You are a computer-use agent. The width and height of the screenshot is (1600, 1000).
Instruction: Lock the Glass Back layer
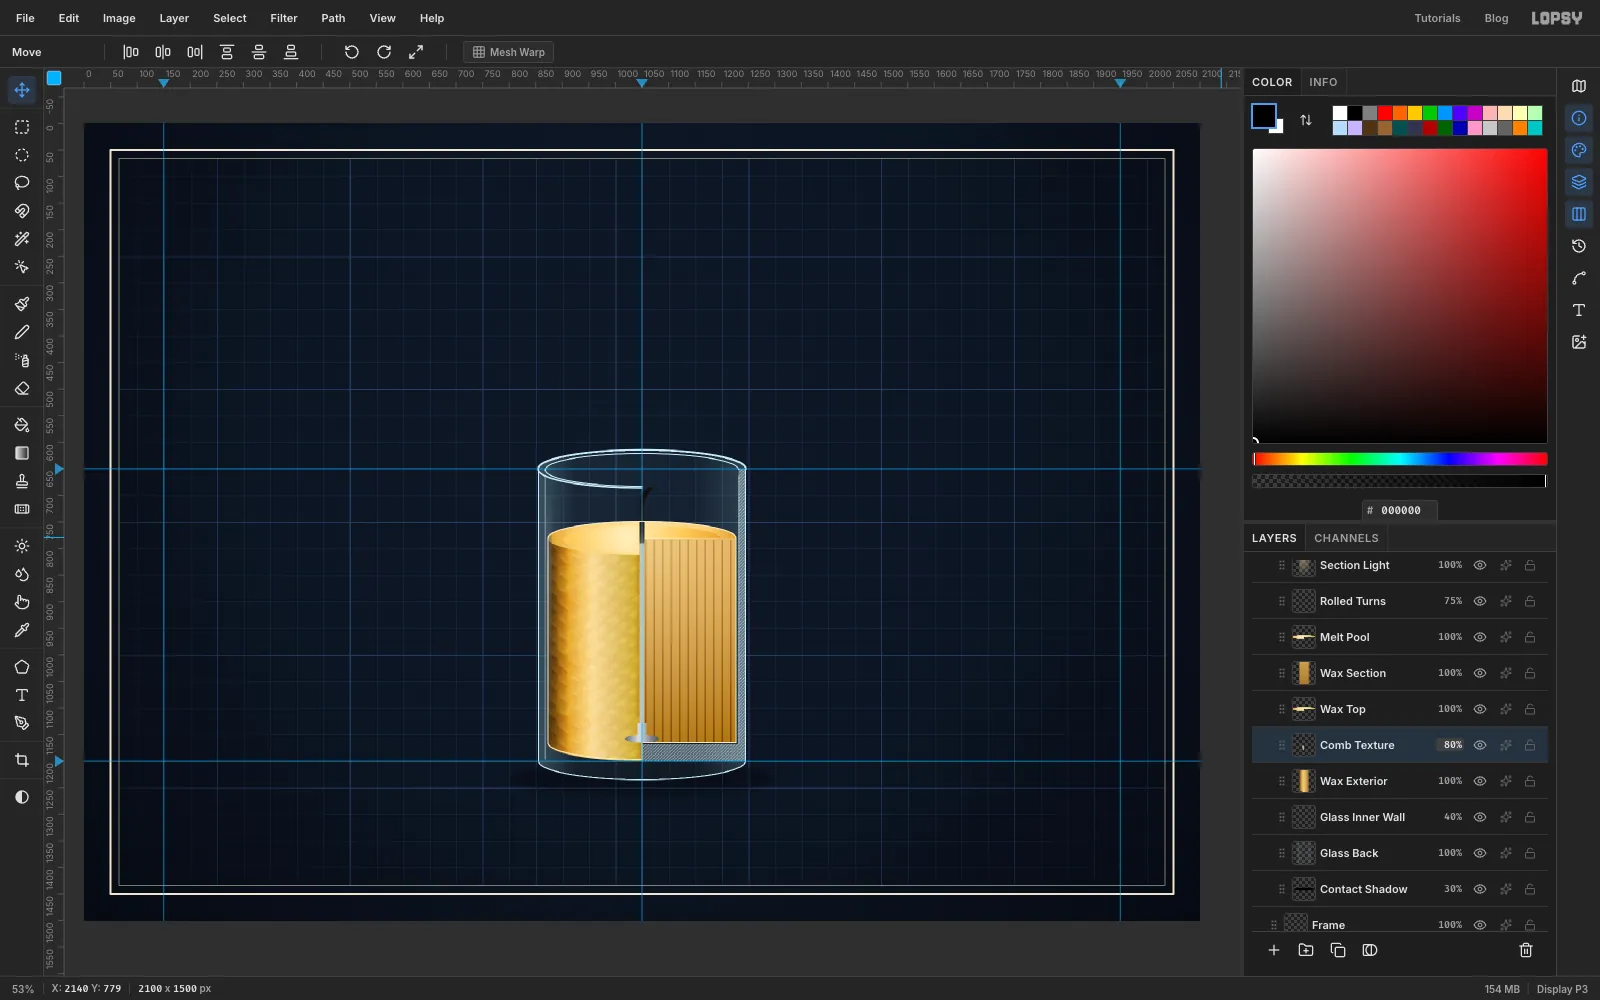1530,853
